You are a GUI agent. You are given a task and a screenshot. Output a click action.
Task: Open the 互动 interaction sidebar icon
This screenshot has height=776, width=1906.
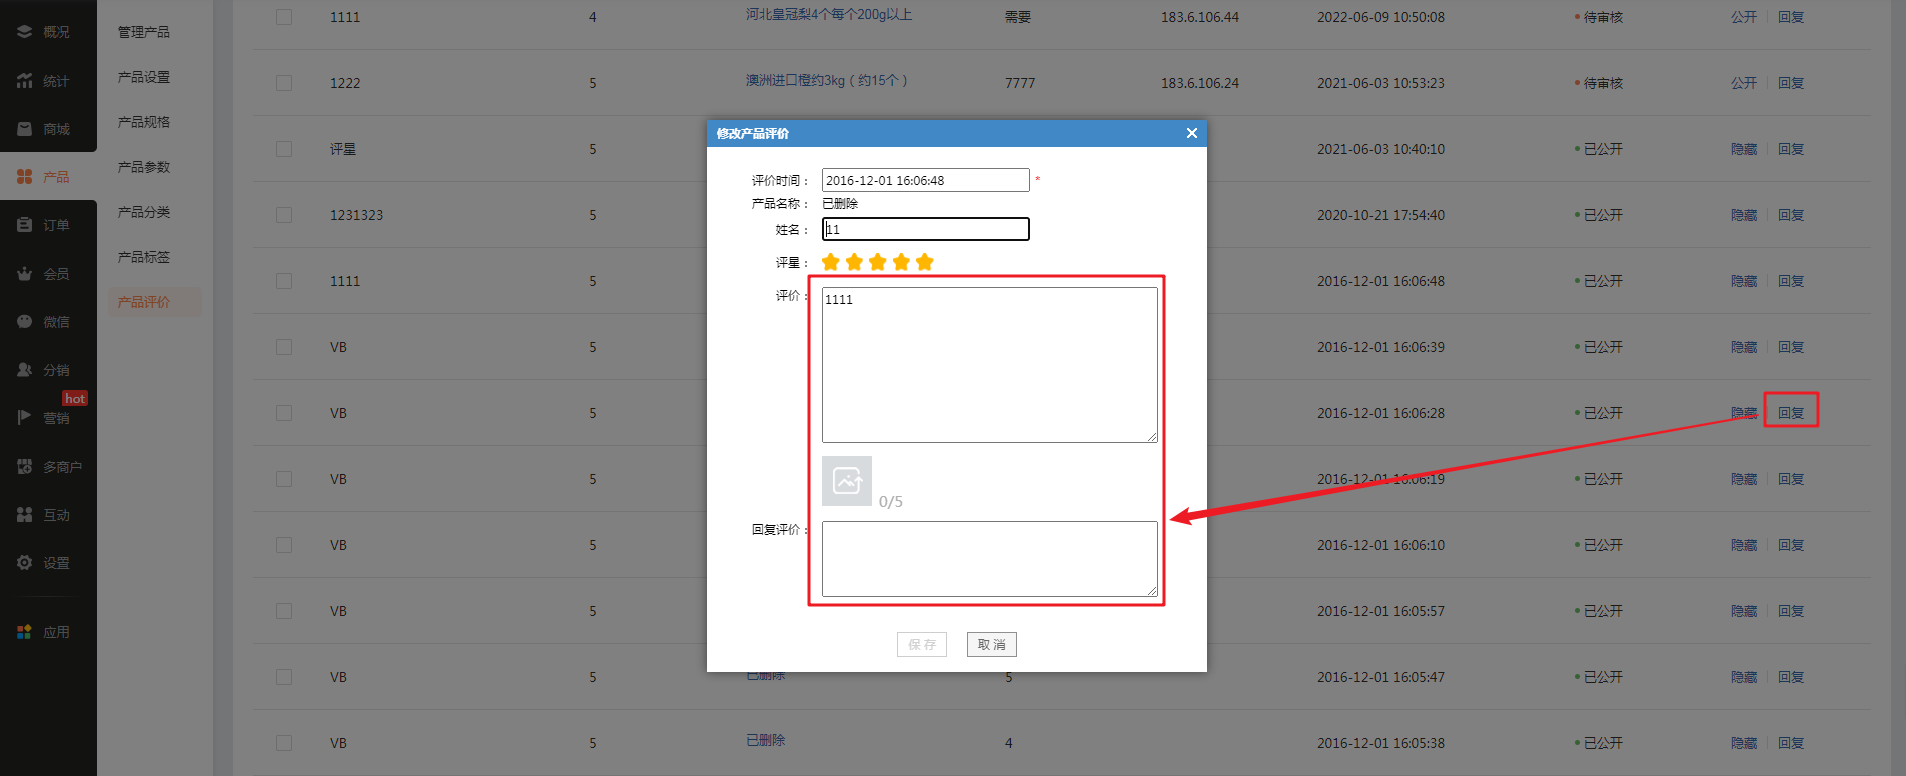tap(25, 515)
